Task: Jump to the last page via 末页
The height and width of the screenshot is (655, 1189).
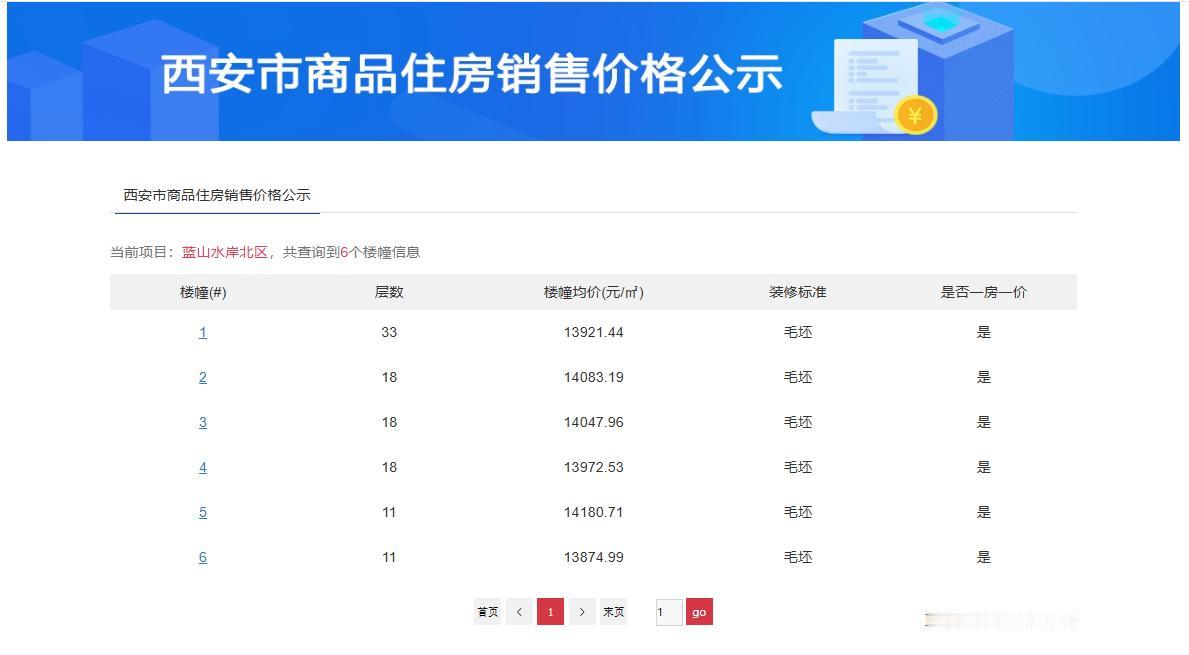Action: tap(613, 611)
